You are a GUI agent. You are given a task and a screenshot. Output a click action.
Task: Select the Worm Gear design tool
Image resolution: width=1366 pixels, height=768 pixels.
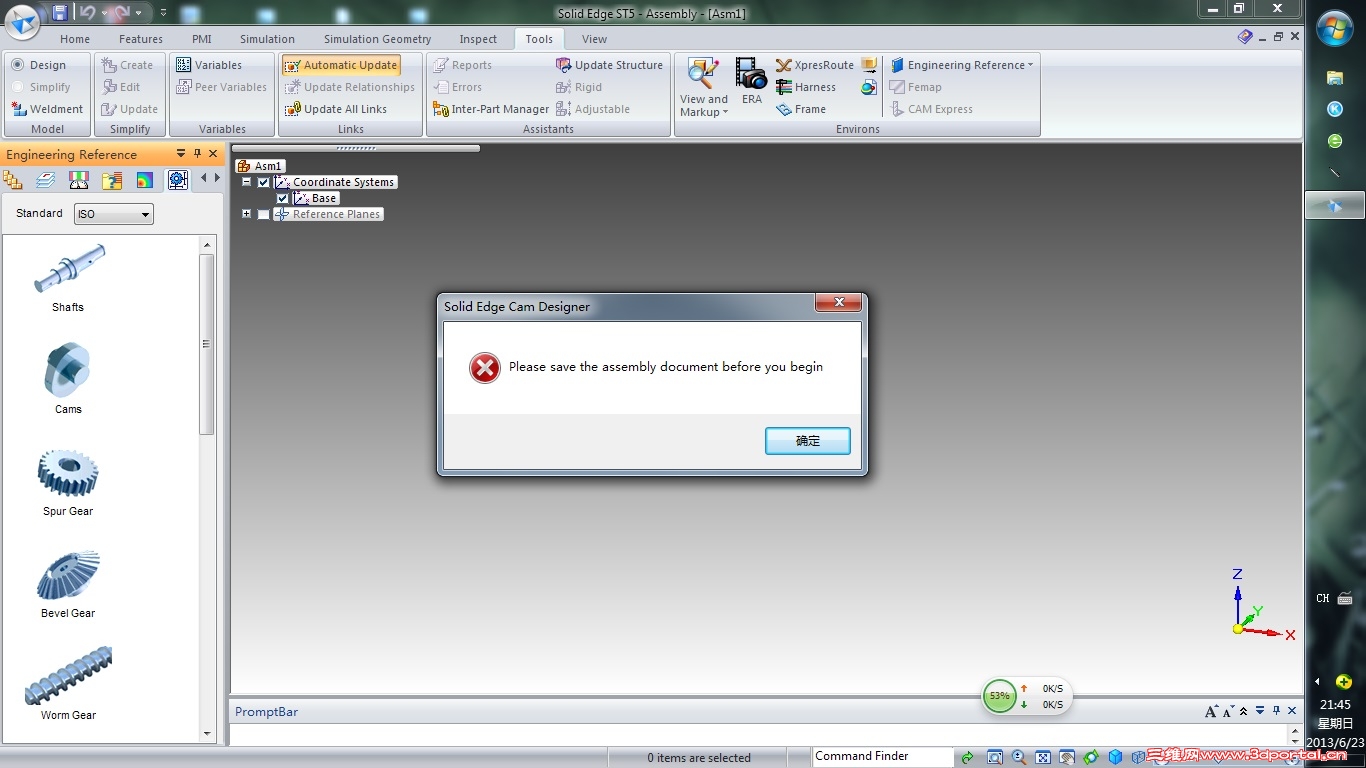tap(68, 684)
